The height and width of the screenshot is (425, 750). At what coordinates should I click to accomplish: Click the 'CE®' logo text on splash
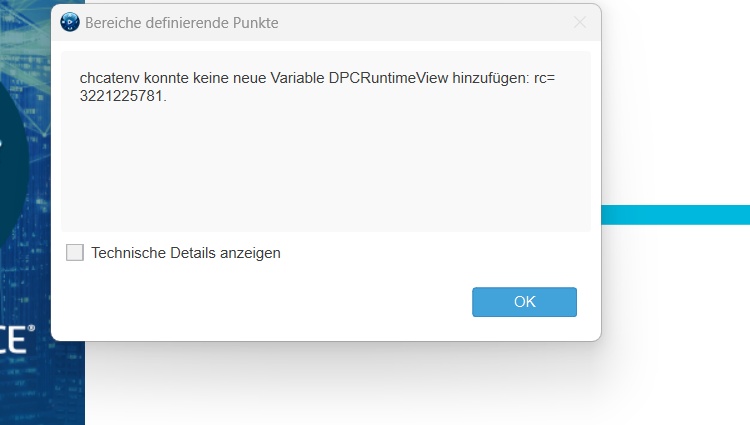[x=18, y=340]
